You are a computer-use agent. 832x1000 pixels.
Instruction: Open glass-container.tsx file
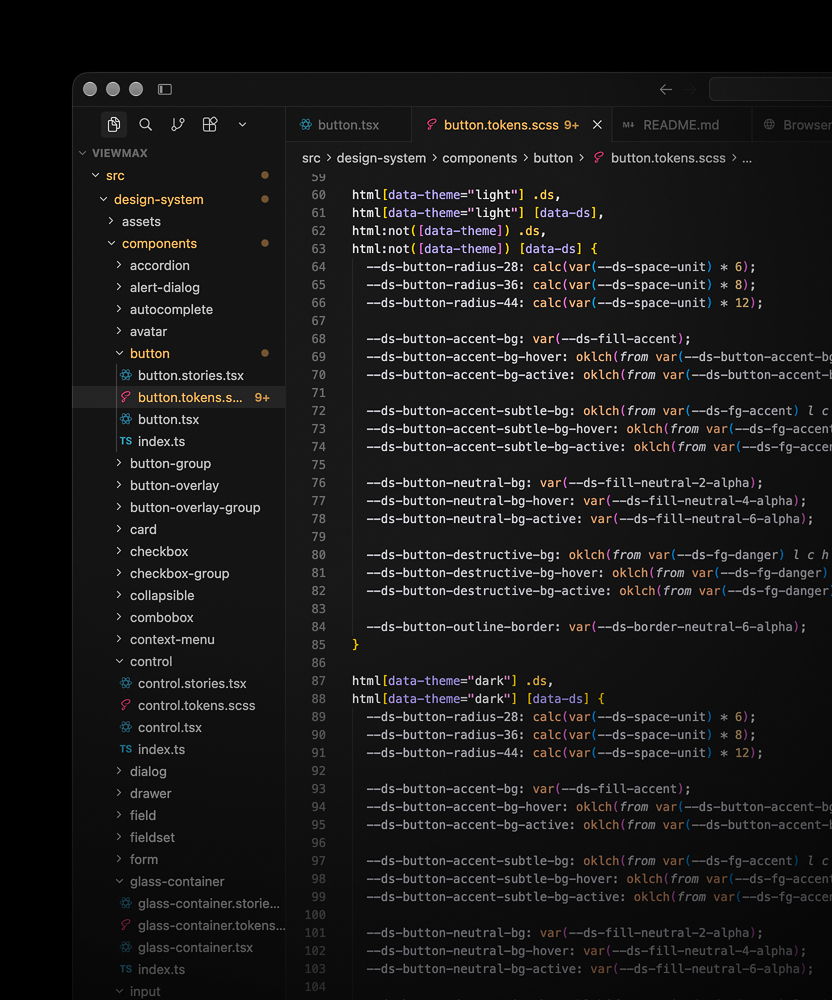point(195,948)
